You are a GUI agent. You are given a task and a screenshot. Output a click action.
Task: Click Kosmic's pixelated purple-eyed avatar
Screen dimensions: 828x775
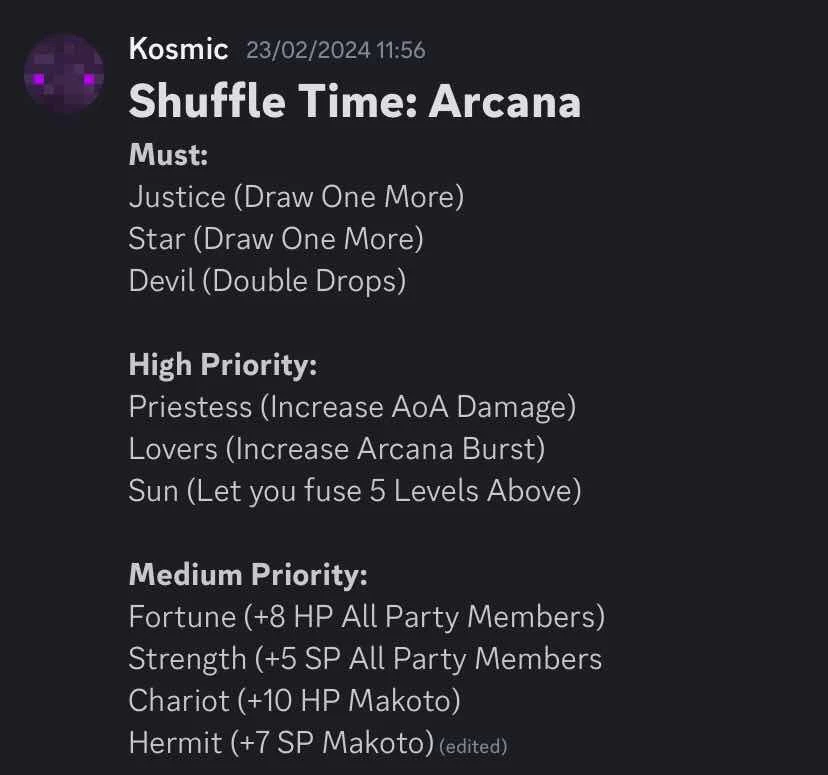point(63,74)
